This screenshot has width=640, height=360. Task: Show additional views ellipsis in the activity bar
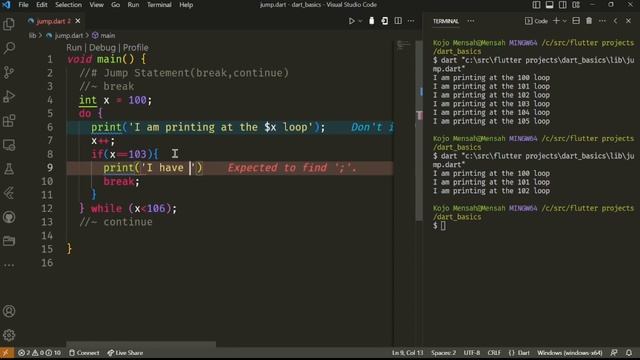pos(9,265)
